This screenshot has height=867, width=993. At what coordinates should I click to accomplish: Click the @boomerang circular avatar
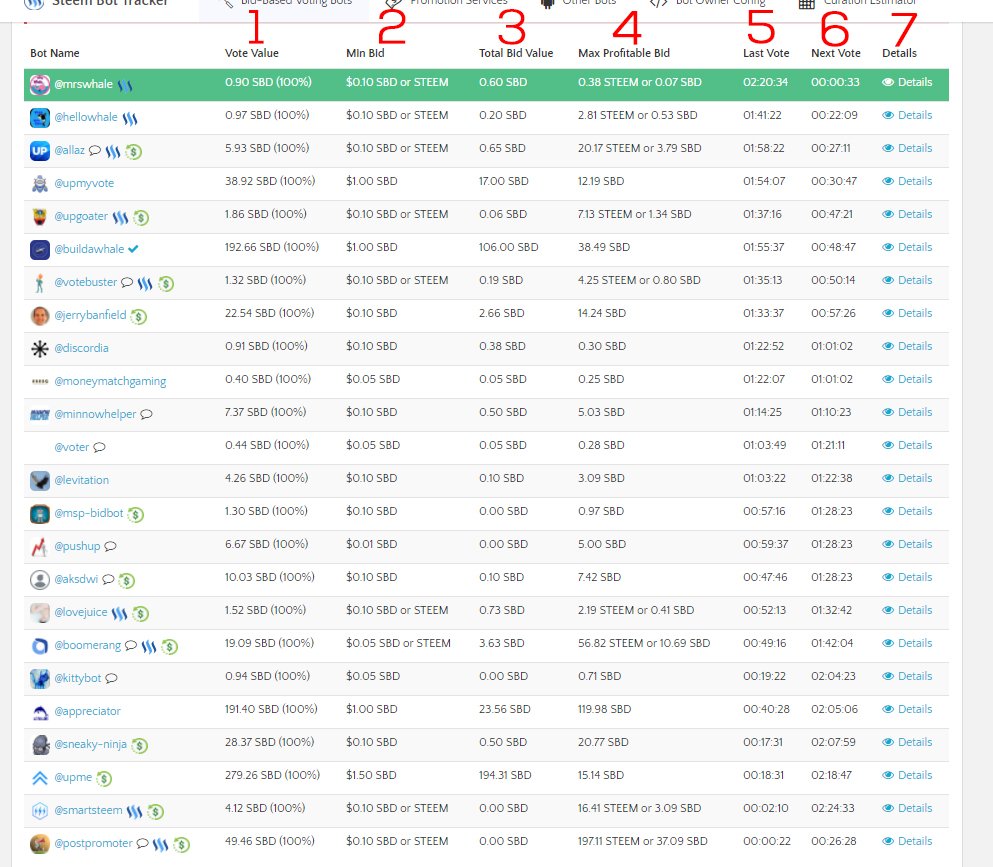point(39,645)
